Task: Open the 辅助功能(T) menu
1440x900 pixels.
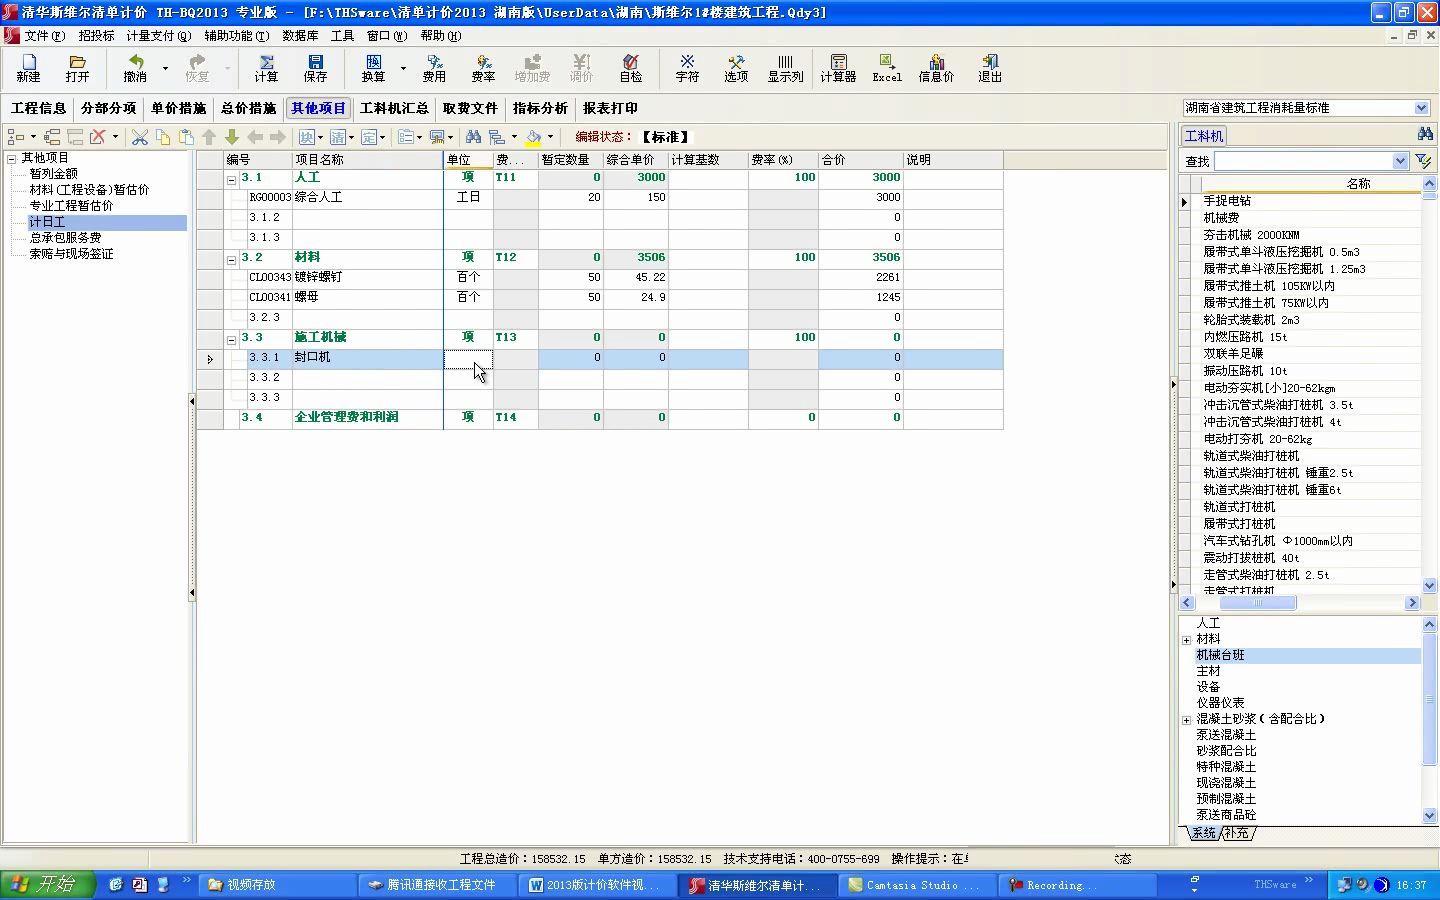Action: [x=236, y=35]
